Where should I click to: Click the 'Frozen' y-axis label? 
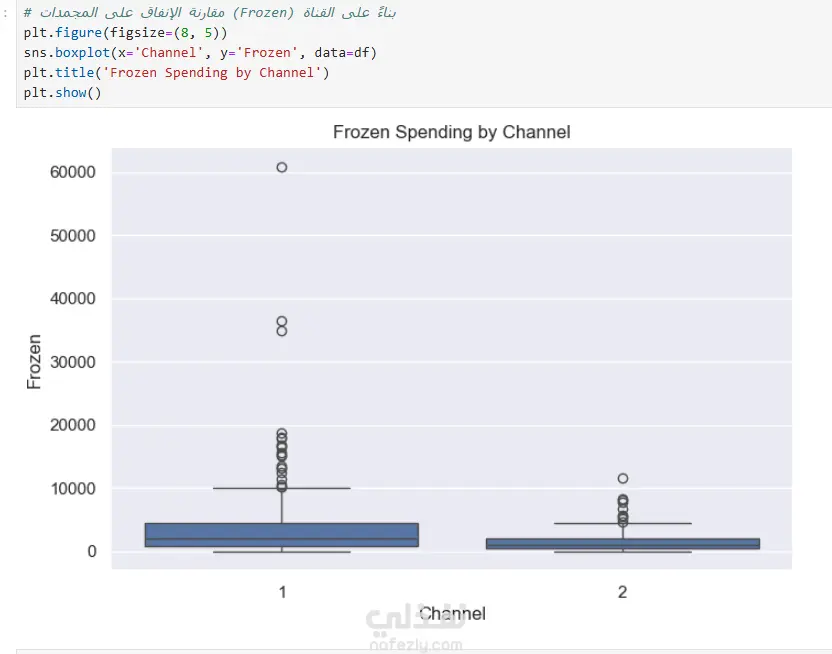point(35,361)
